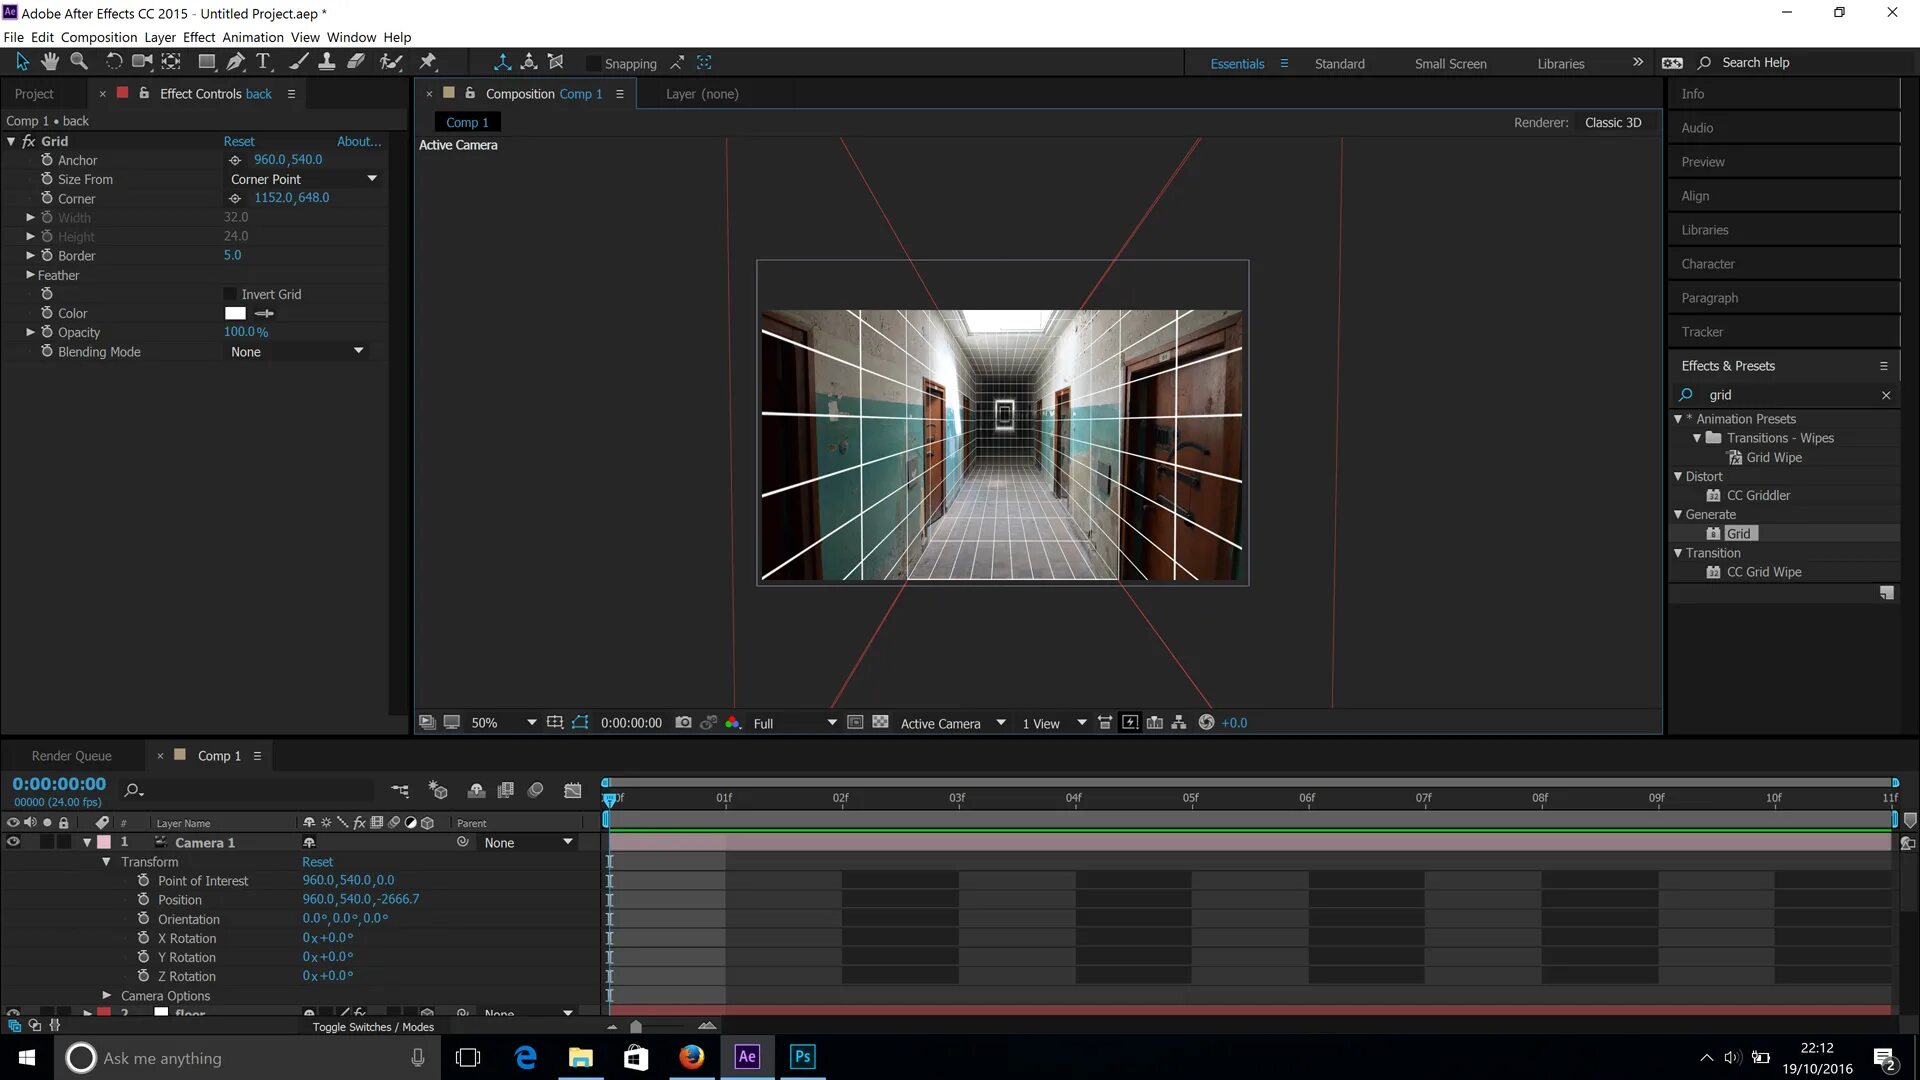The height and width of the screenshot is (1080, 1920).
Task: Select the Rotation tool
Action: click(113, 62)
